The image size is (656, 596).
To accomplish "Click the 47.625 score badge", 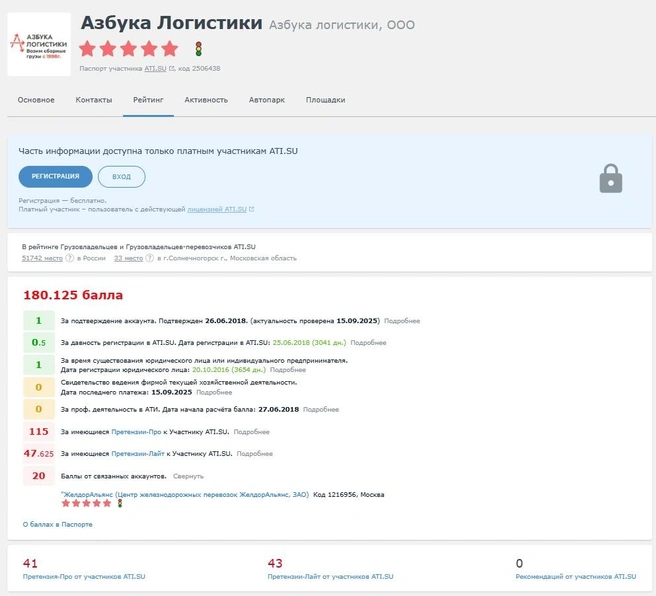I will (39, 453).
